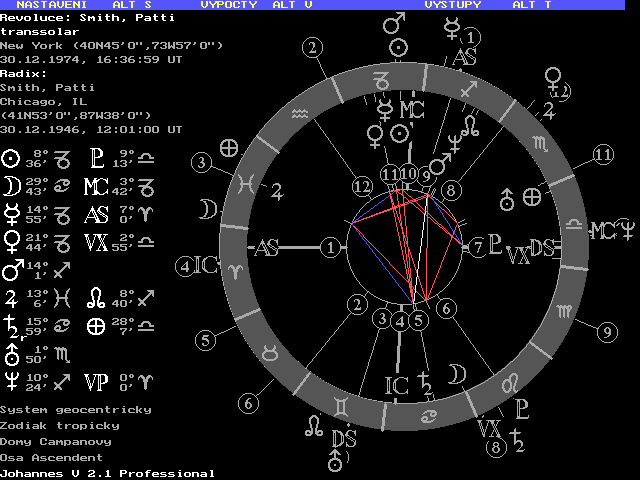Click the Mars symbol in the left table
This screenshot has height=480, width=640.
pyautogui.click(x=11, y=270)
